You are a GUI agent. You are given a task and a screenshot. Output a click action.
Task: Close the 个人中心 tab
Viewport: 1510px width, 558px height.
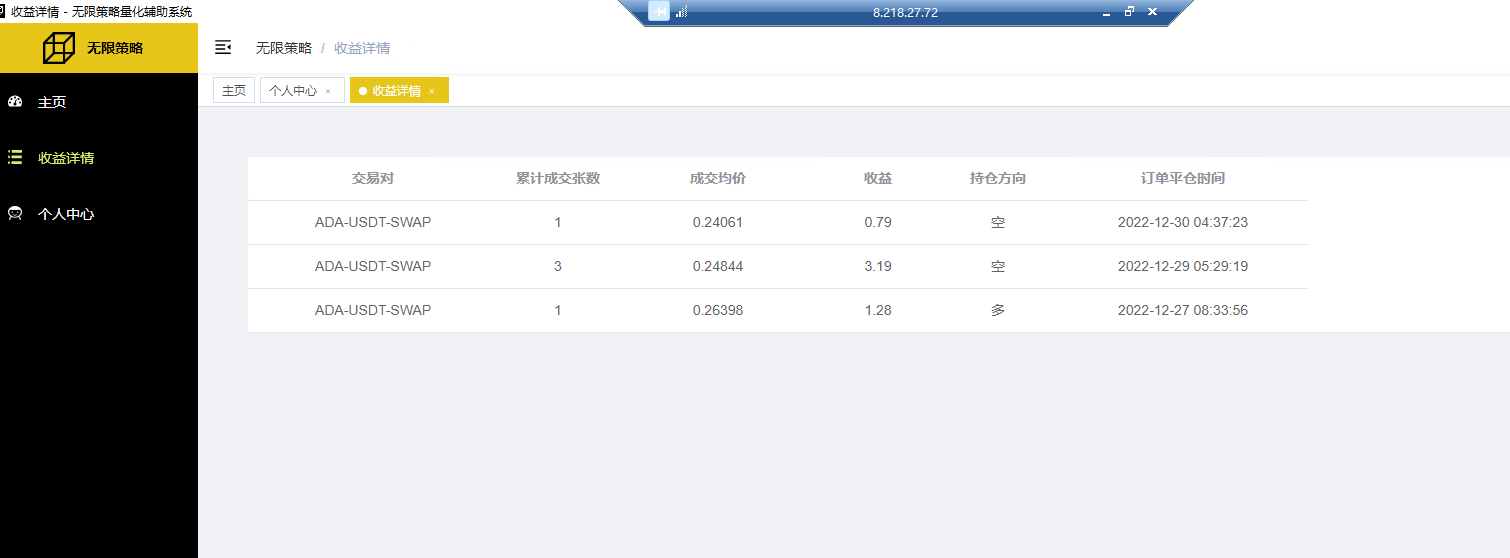[328, 91]
